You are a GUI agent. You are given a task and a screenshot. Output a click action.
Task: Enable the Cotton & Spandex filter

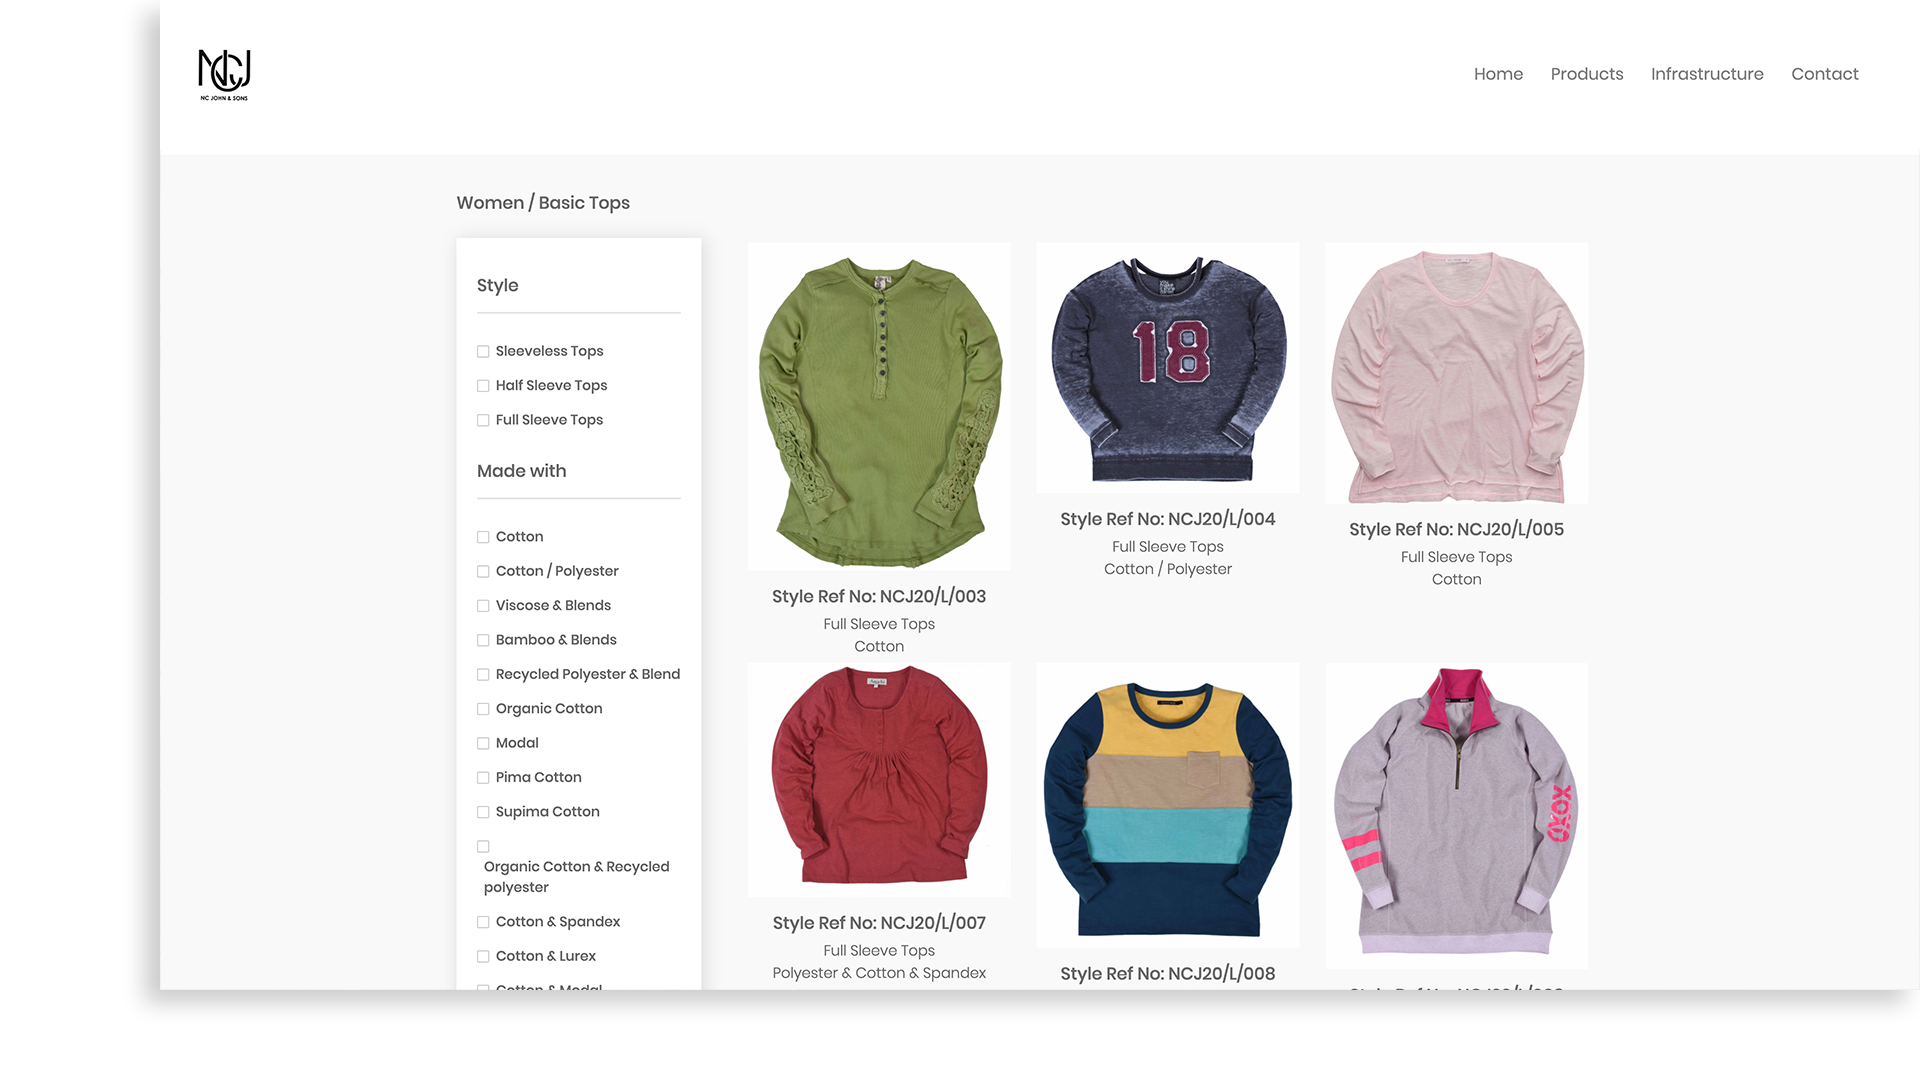coord(483,922)
